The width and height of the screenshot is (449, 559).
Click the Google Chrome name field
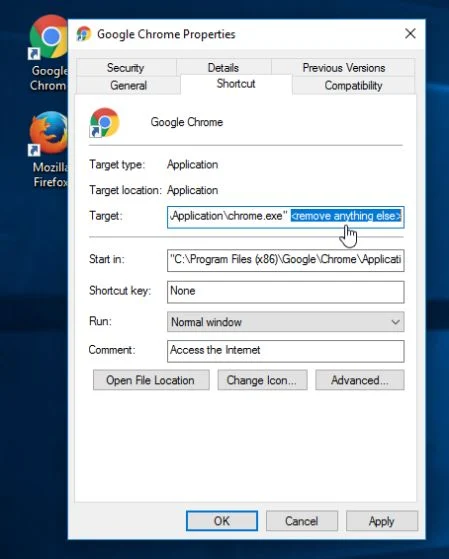click(x=187, y=122)
